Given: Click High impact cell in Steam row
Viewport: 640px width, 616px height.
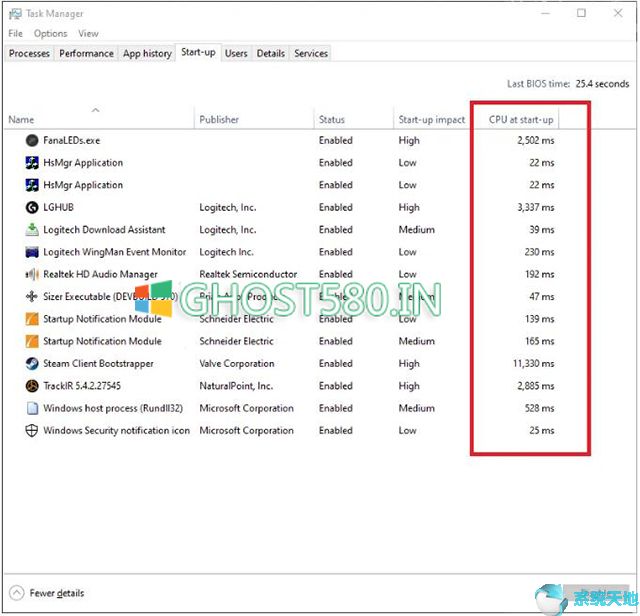Looking at the screenshot, I should pos(409,364).
